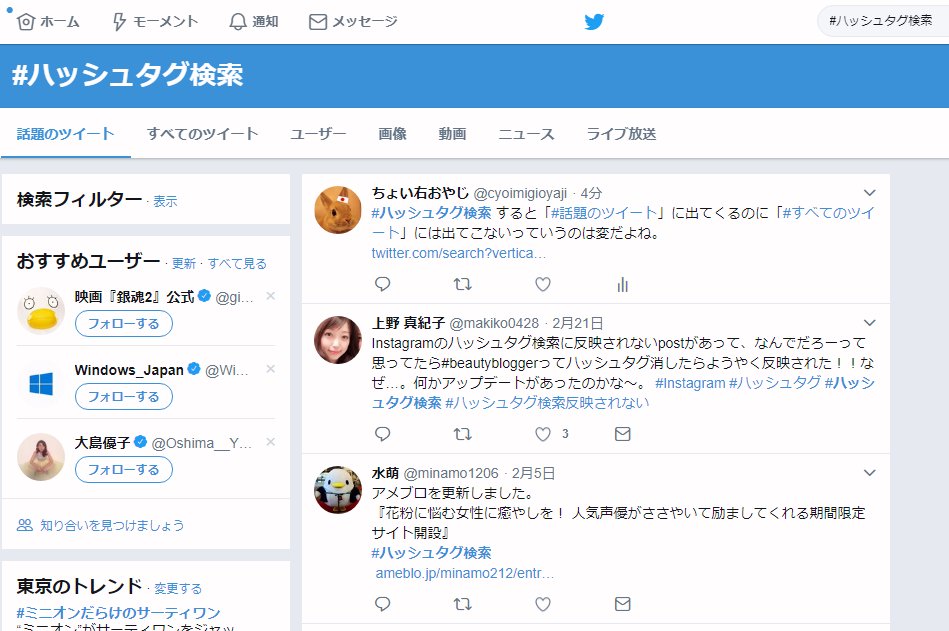Follow Windows_Japan account
Image resolution: width=949 pixels, height=631 pixels.
tap(123, 397)
